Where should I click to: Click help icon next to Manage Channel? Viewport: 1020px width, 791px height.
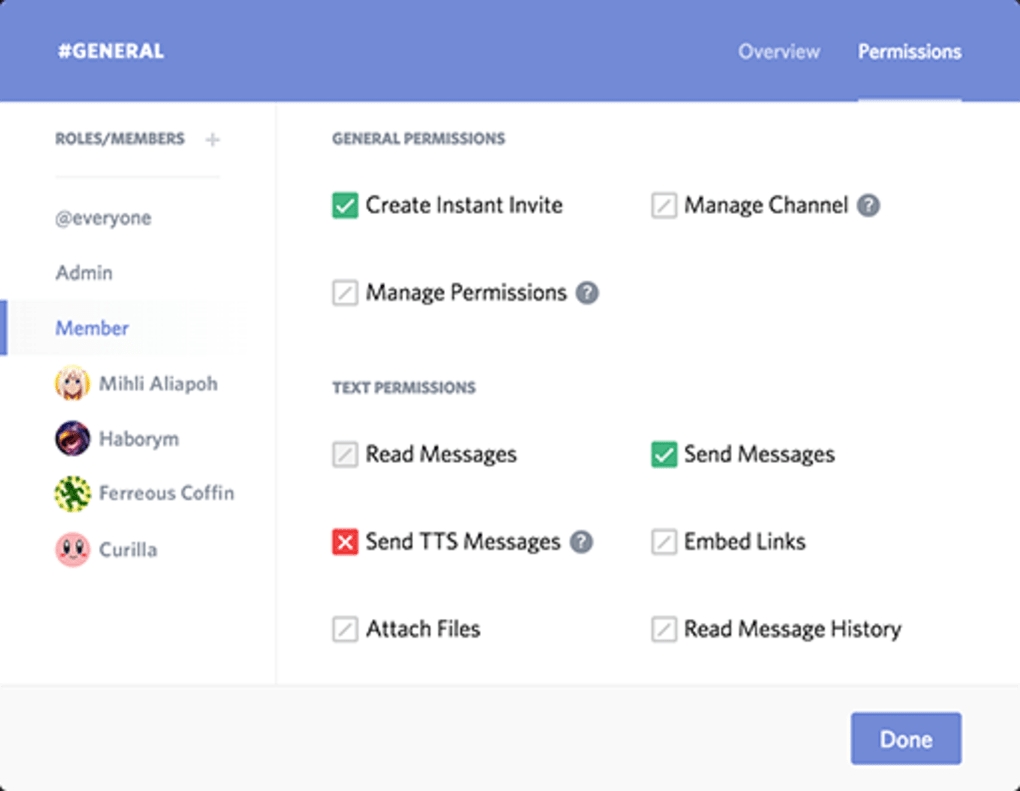pos(869,206)
